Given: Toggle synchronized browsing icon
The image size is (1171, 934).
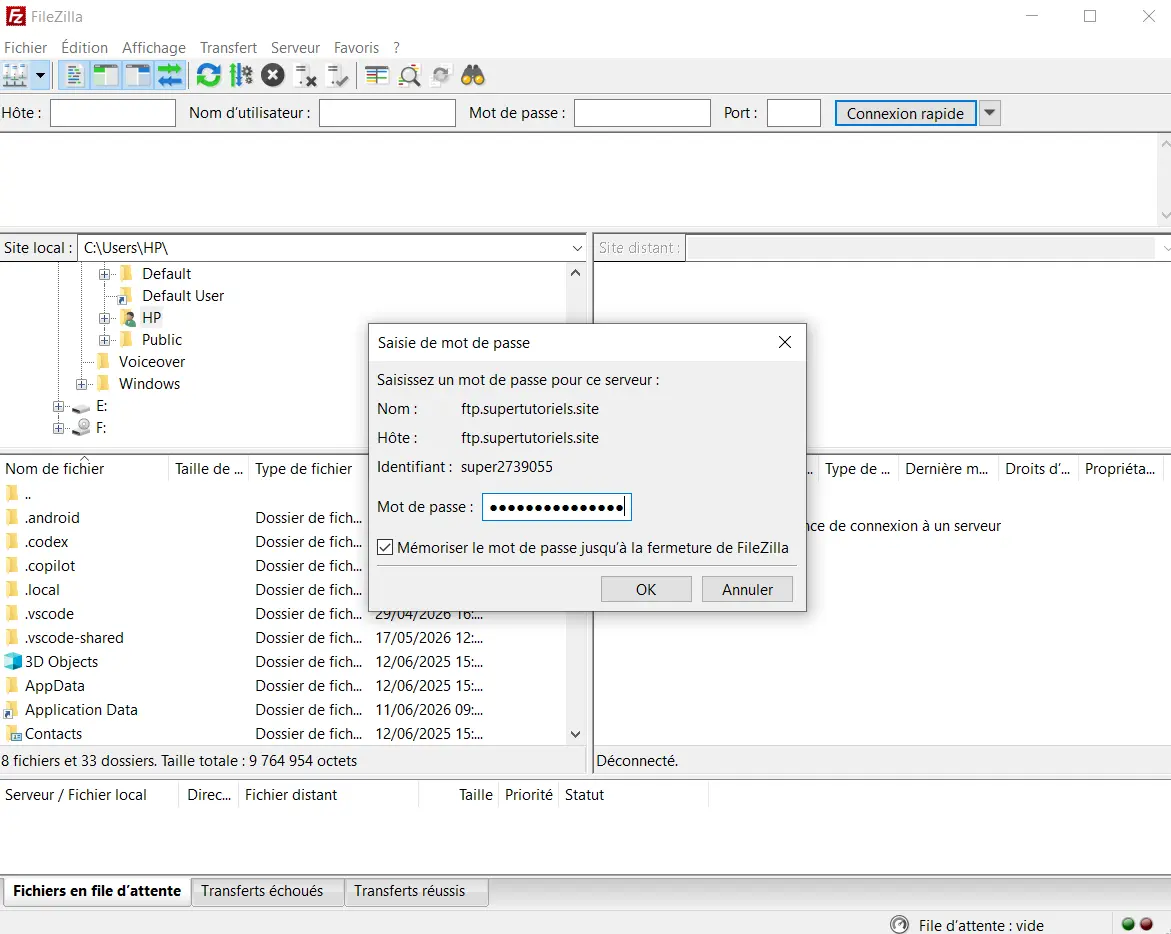Looking at the screenshot, I should click(441, 75).
